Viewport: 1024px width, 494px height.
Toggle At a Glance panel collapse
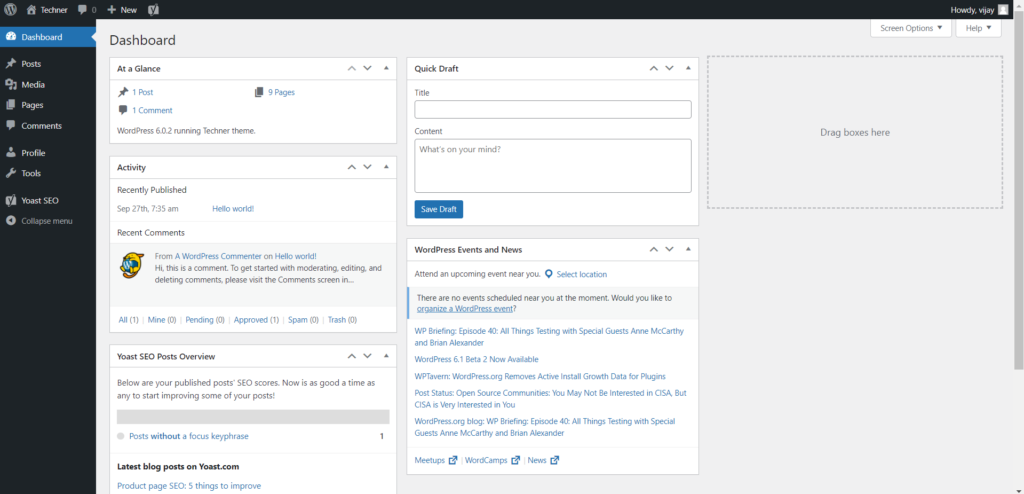pos(386,68)
